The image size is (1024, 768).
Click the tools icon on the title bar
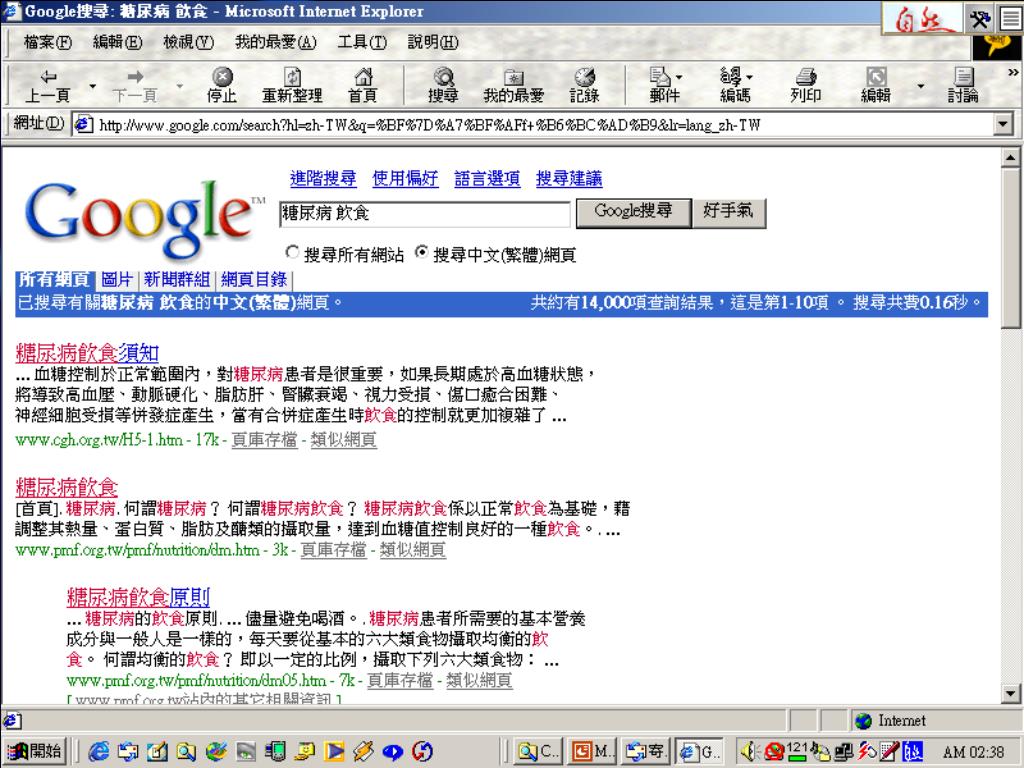coord(980,18)
